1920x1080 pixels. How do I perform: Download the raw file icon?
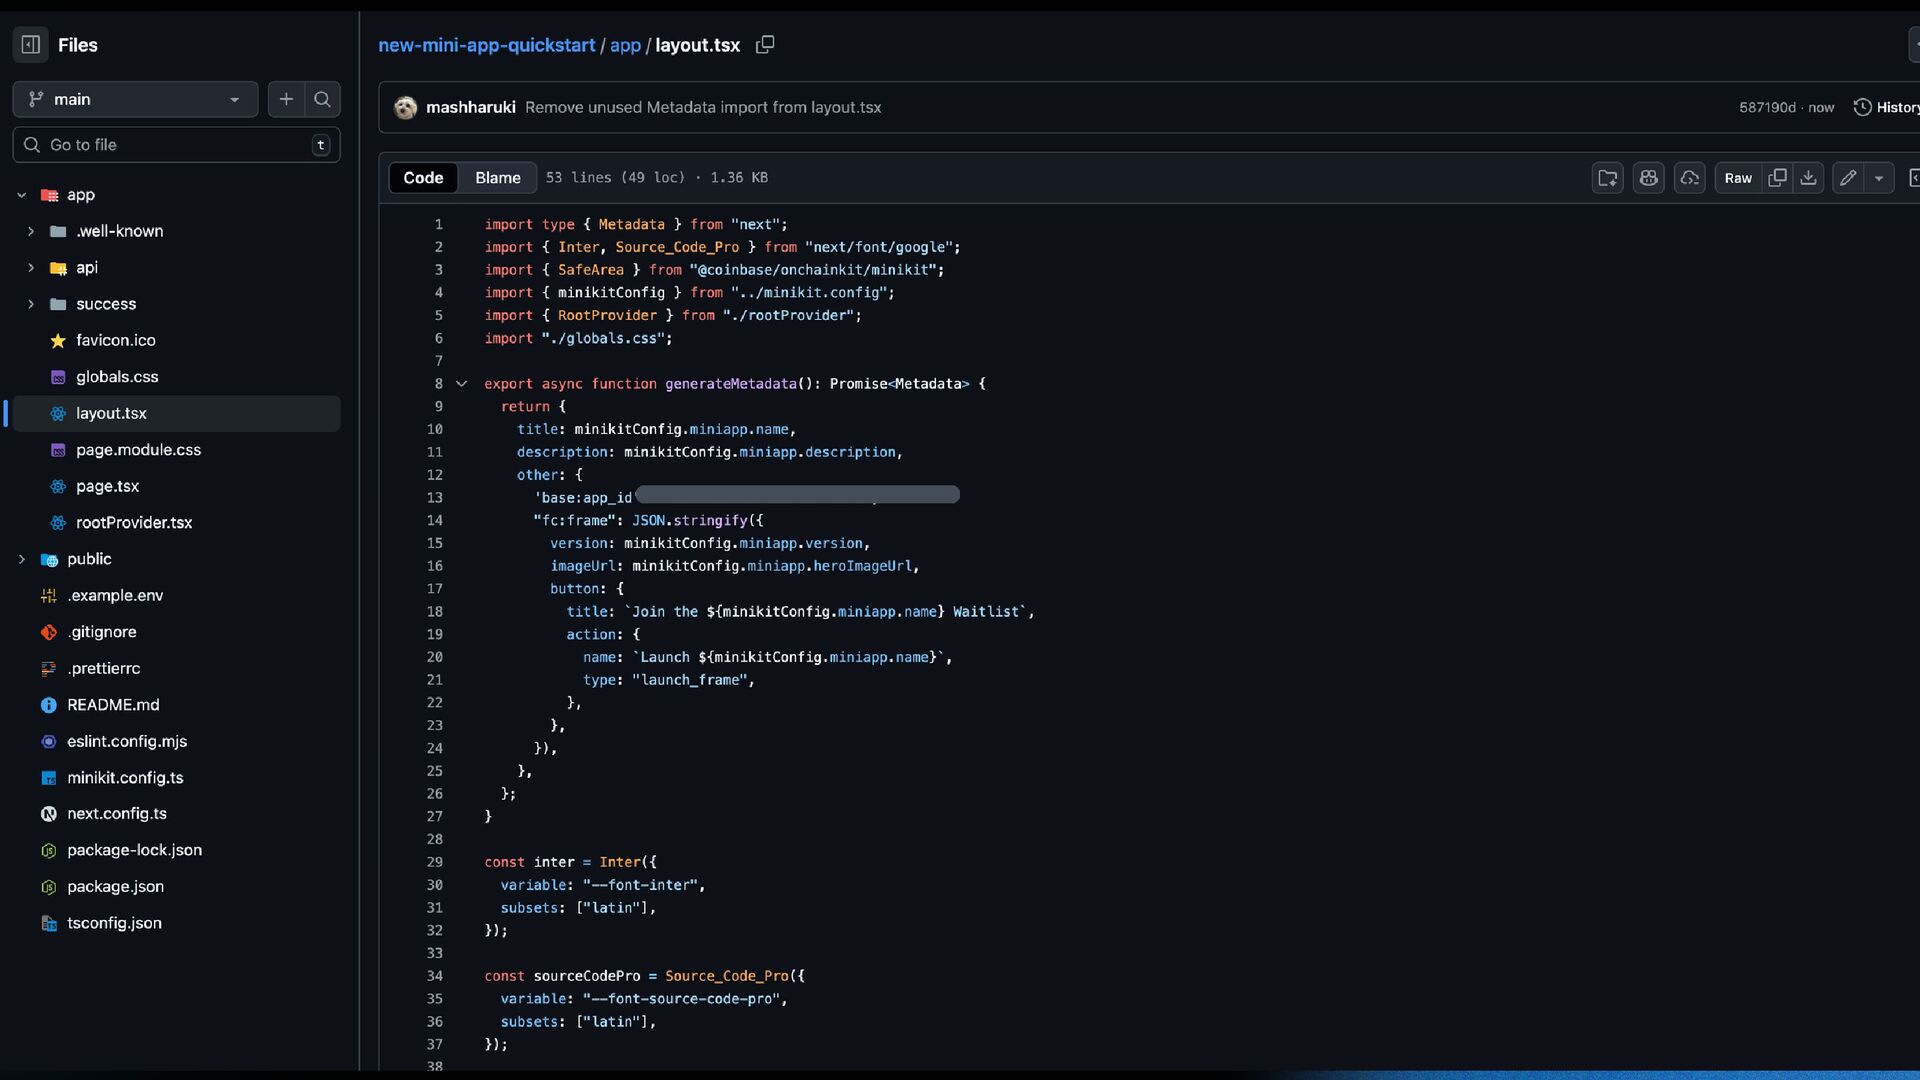[1808, 178]
